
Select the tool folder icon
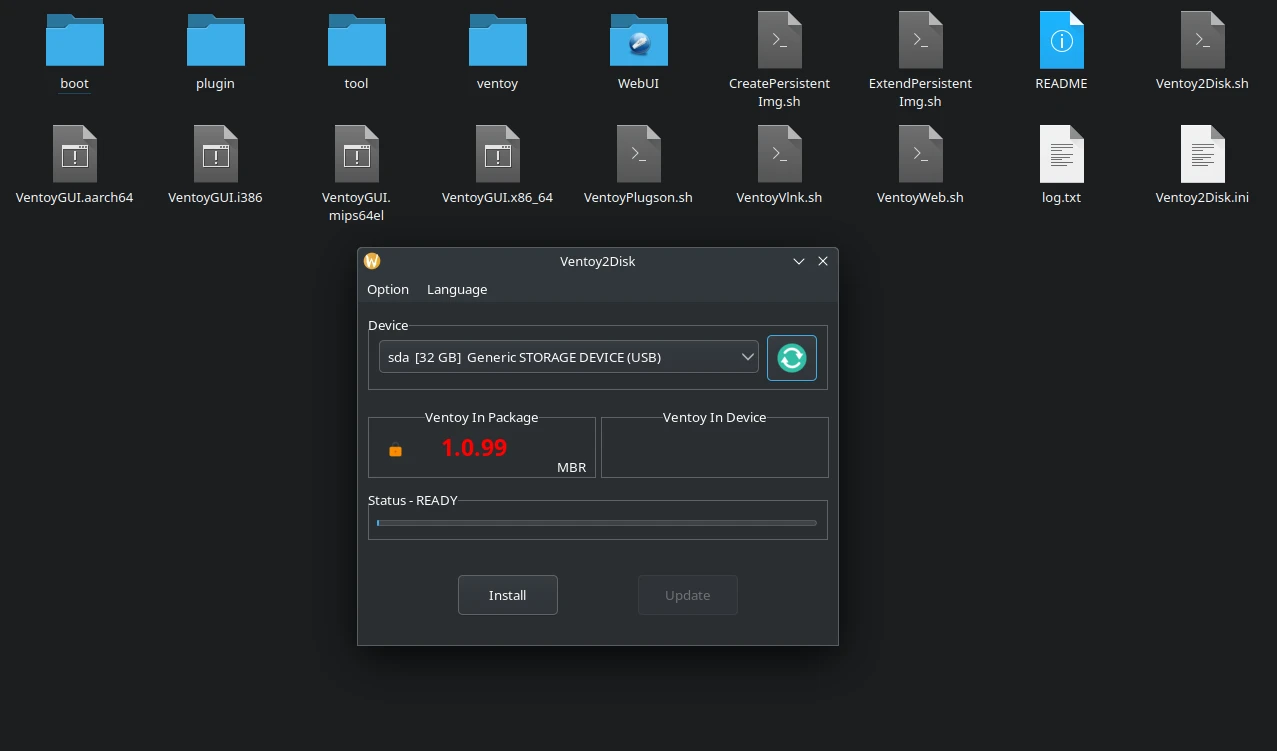point(357,40)
